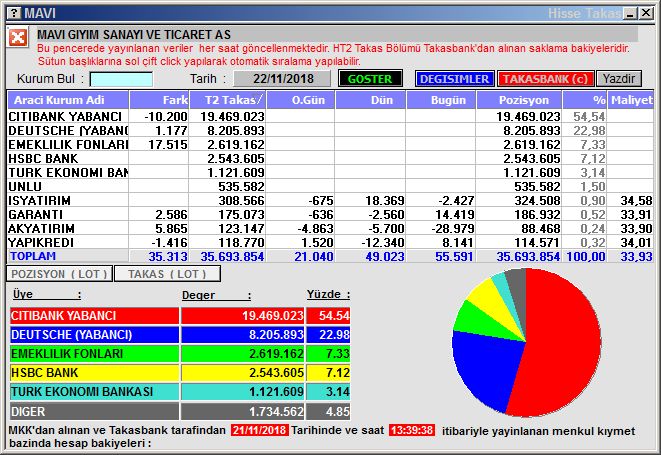
Task: Sort by T2 Takas column header
Action: [x=228, y=100]
